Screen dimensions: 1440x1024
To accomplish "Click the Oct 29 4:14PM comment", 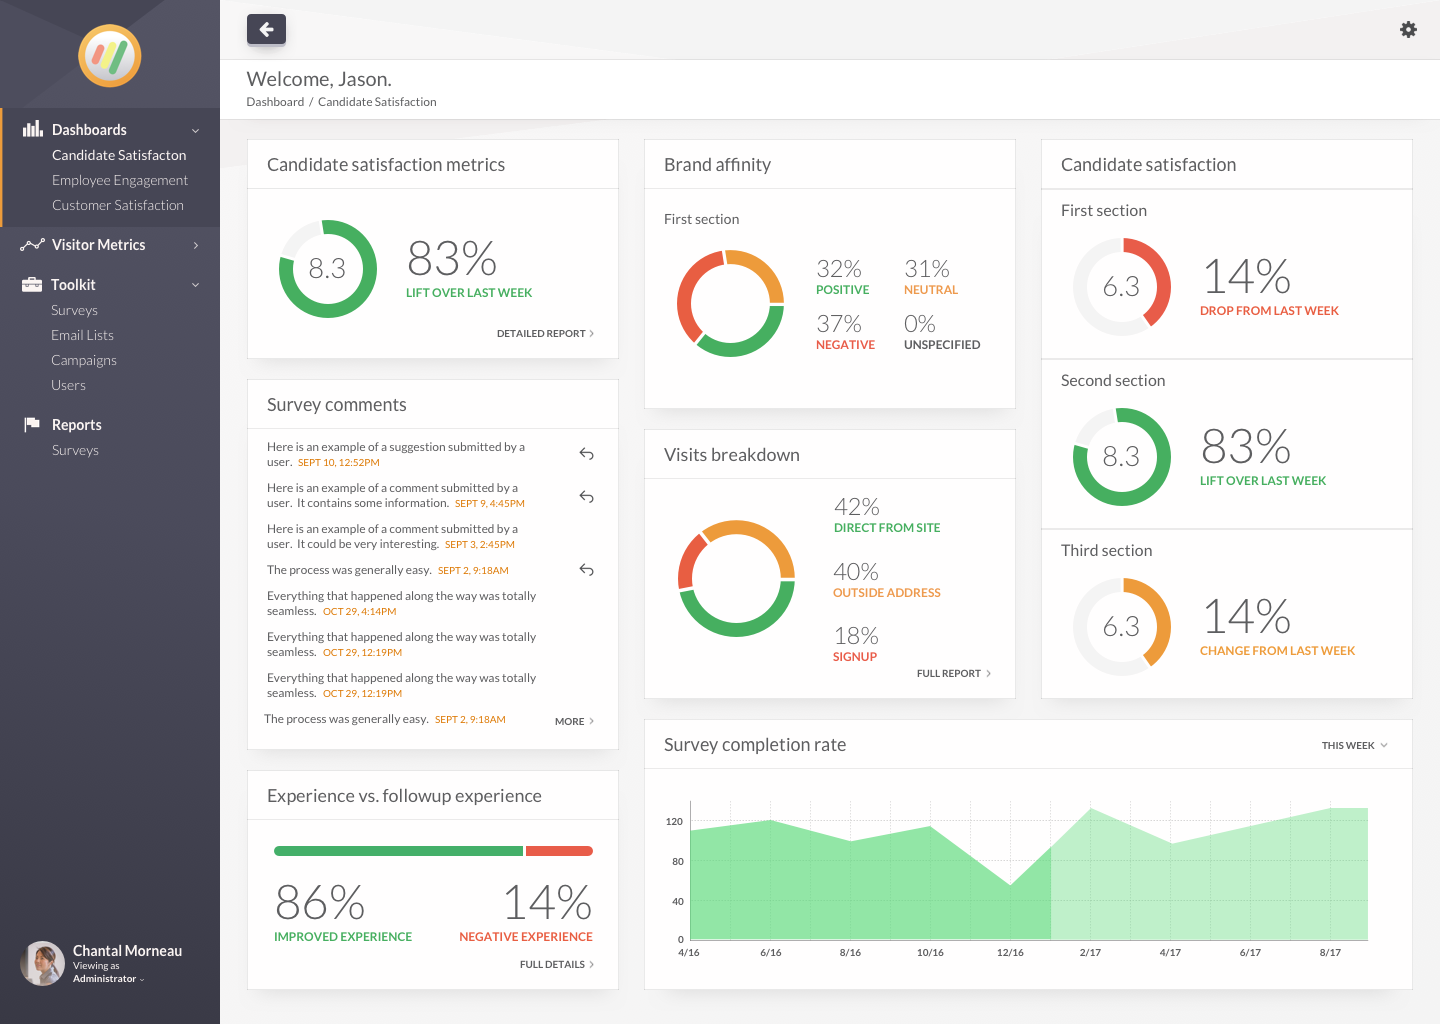I will click(402, 603).
